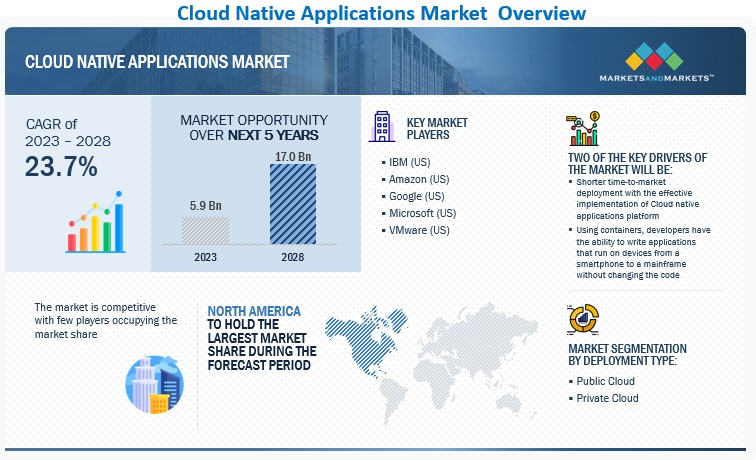This screenshot has width=756, height=460.
Task: Click the key drivers chart icon
Action: pos(587,129)
